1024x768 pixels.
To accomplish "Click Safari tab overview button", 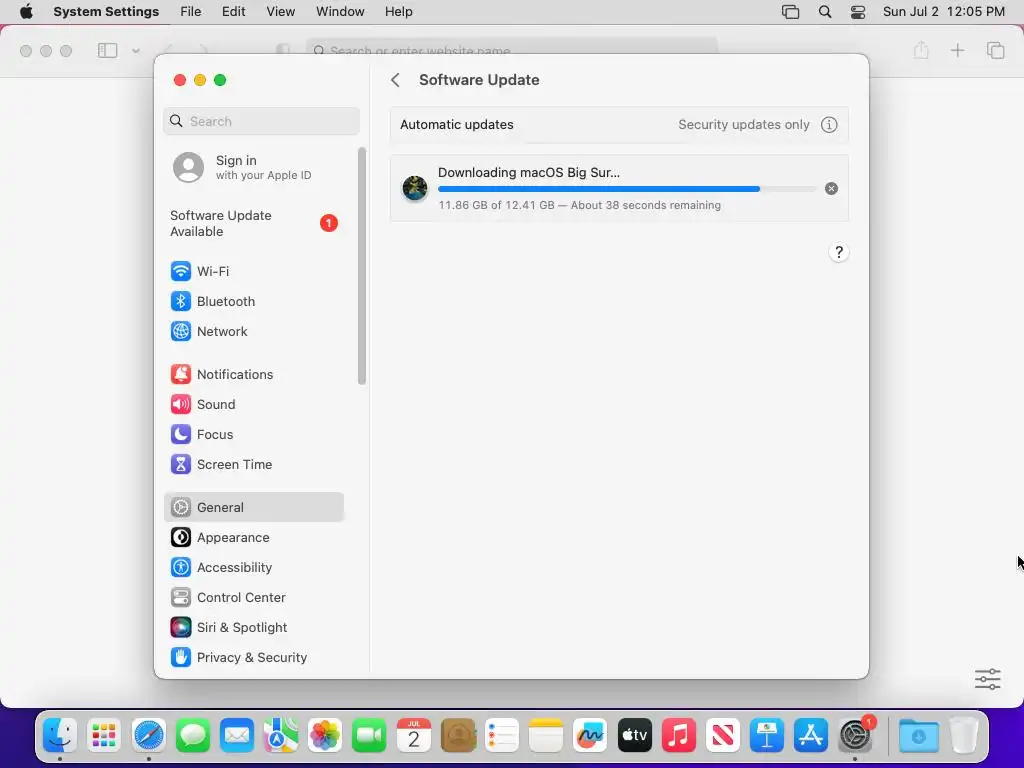I will tap(996, 50).
